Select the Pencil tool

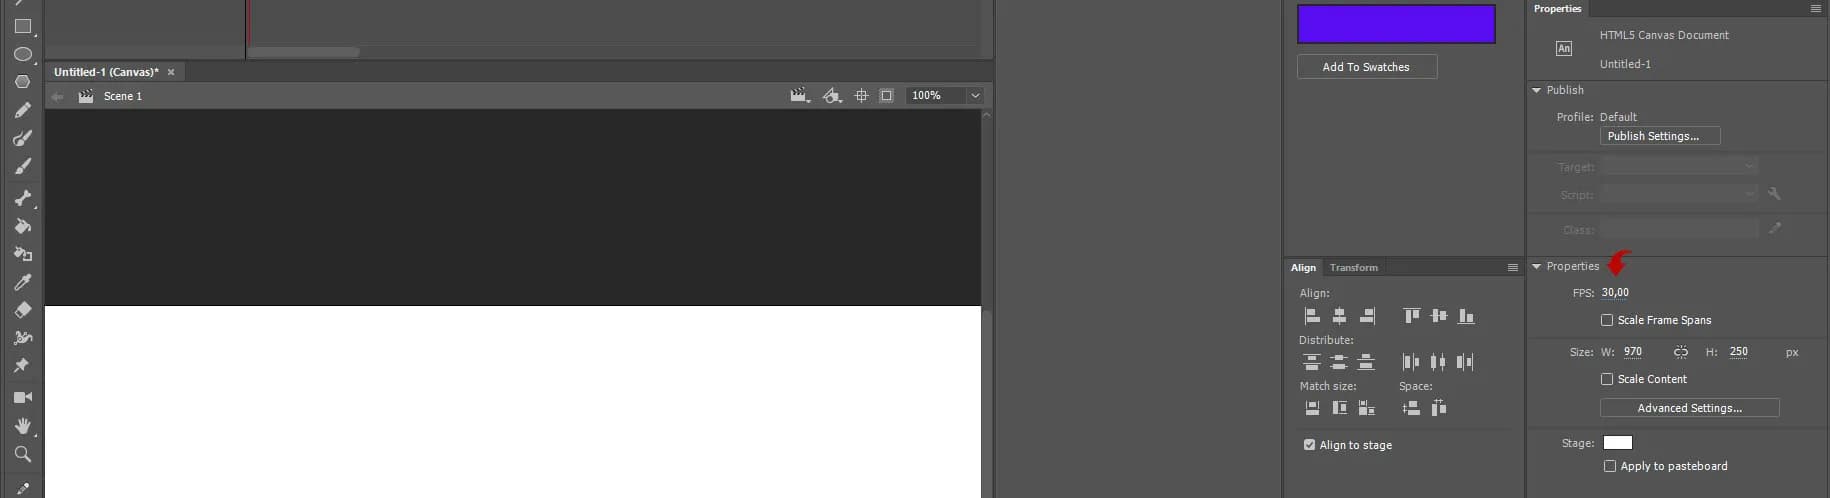pos(22,110)
